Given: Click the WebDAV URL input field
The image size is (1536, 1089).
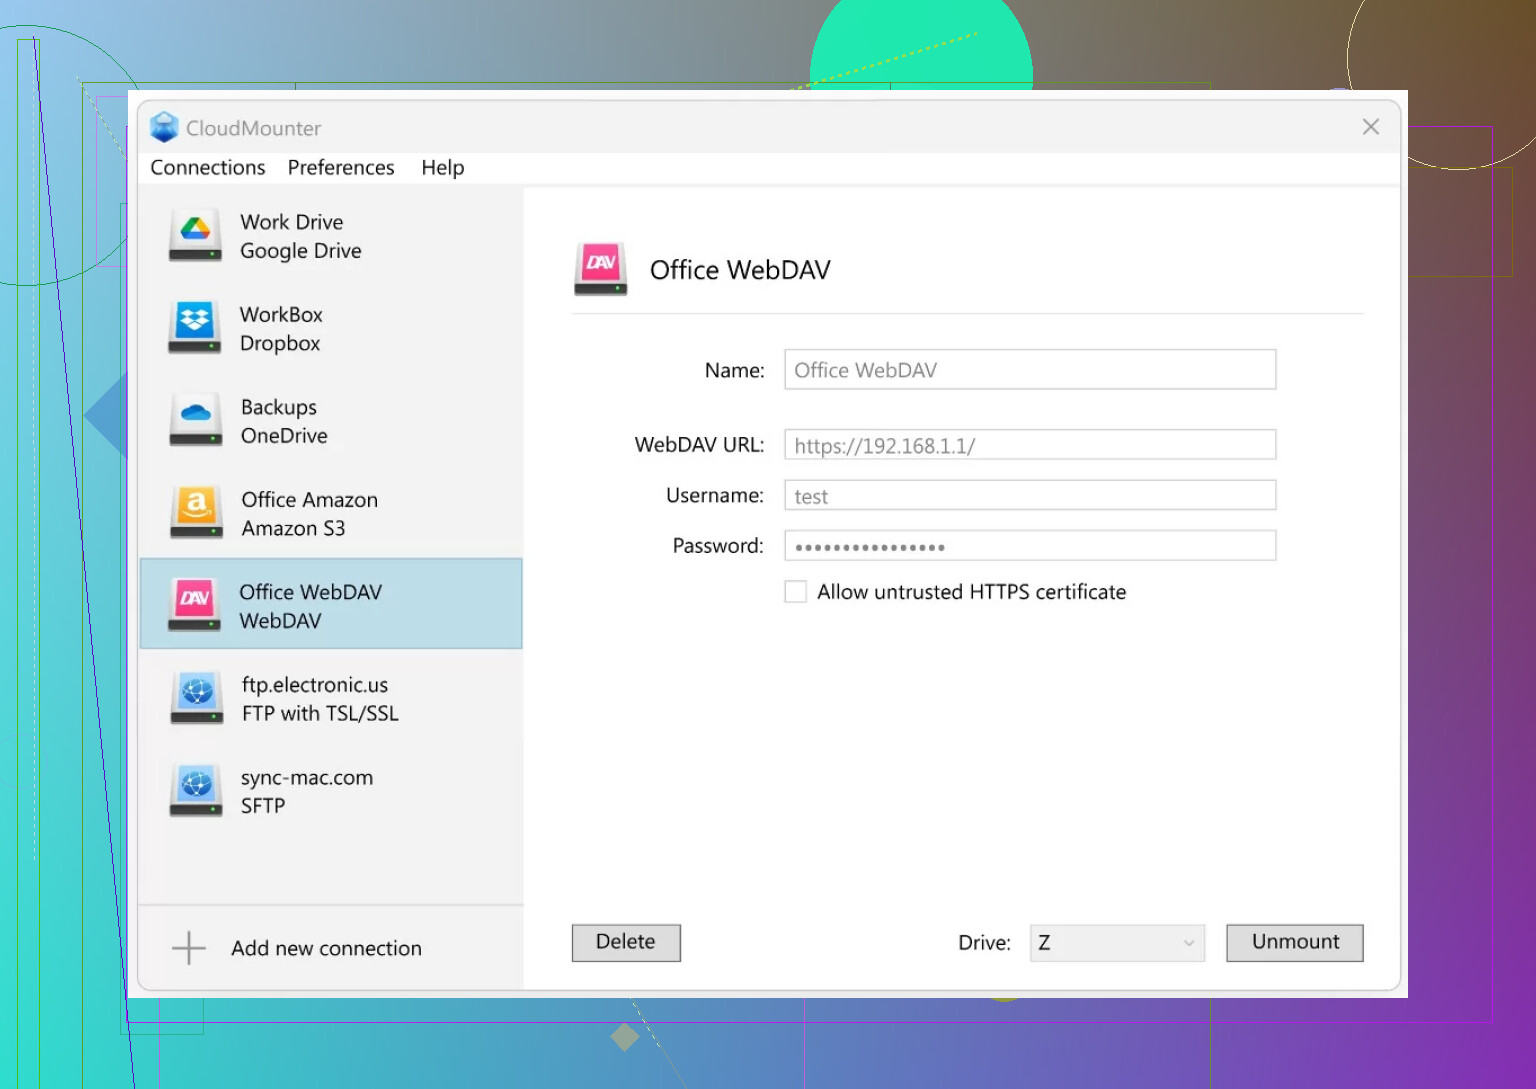Looking at the screenshot, I should (x=1030, y=445).
